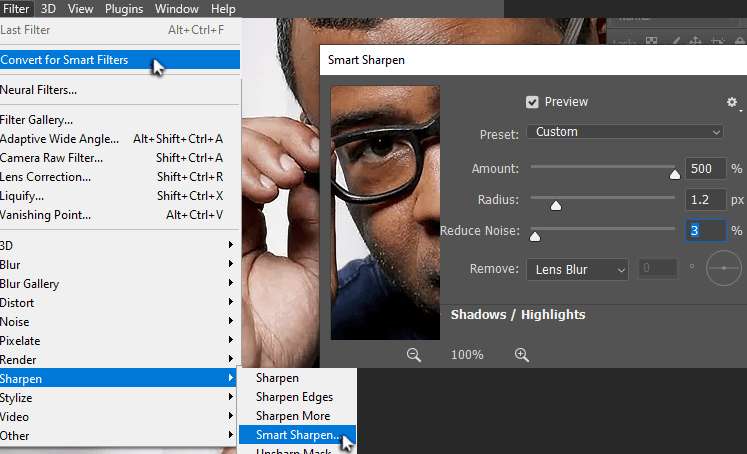
Task: Click the Amount slider handle
Action: pos(674,174)
